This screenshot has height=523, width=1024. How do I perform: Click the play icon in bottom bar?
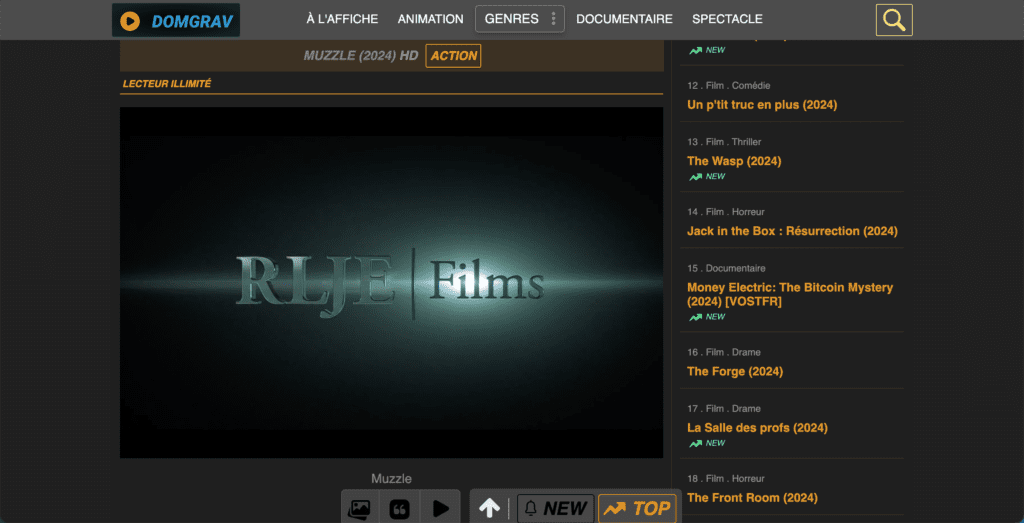441,509
